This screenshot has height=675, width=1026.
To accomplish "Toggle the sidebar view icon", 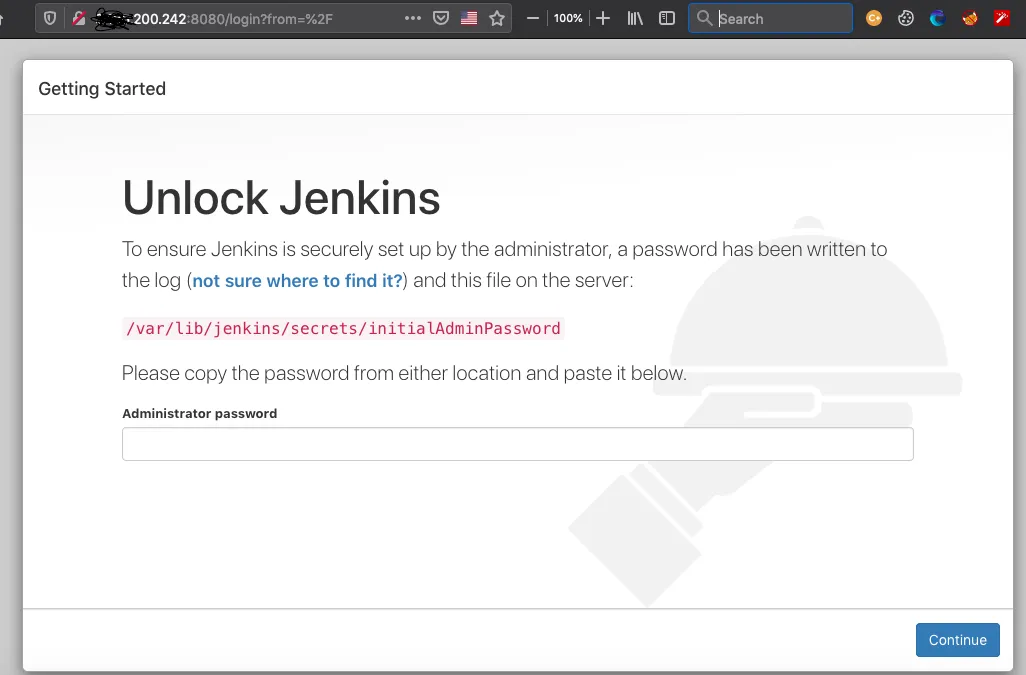I will tap(667, 18).
